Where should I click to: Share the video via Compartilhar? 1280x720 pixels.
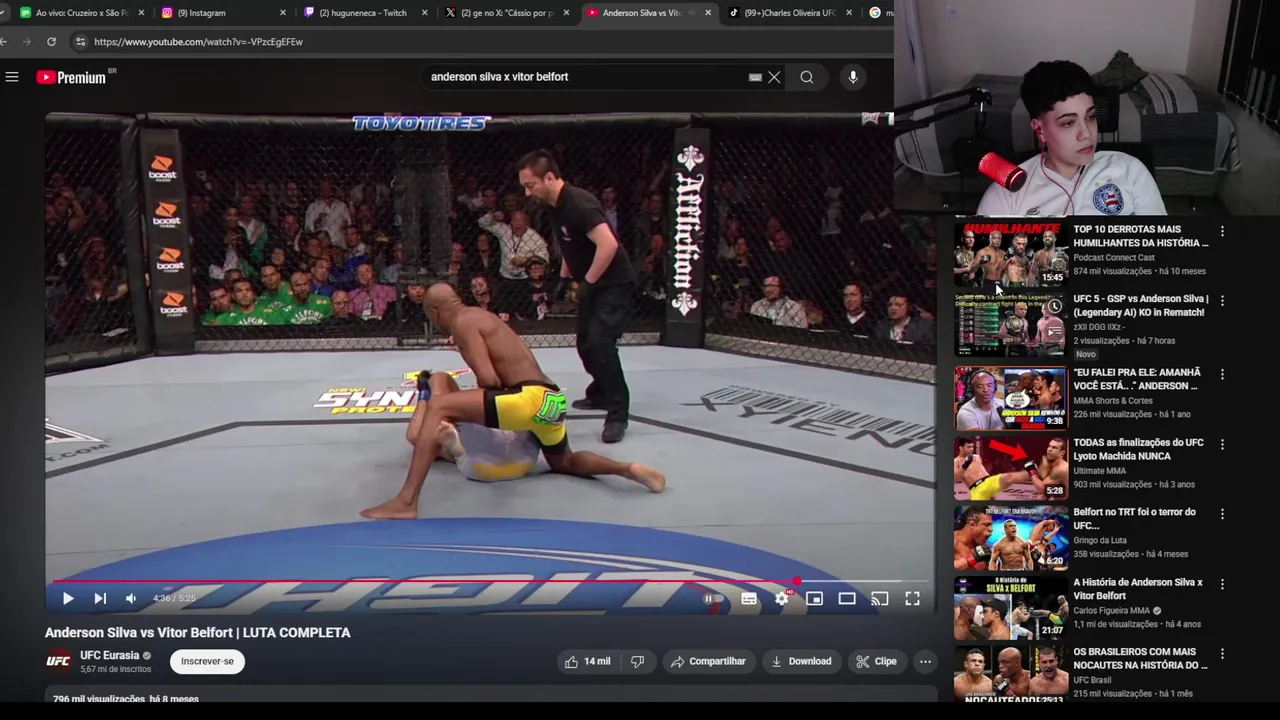coord(709,661)
